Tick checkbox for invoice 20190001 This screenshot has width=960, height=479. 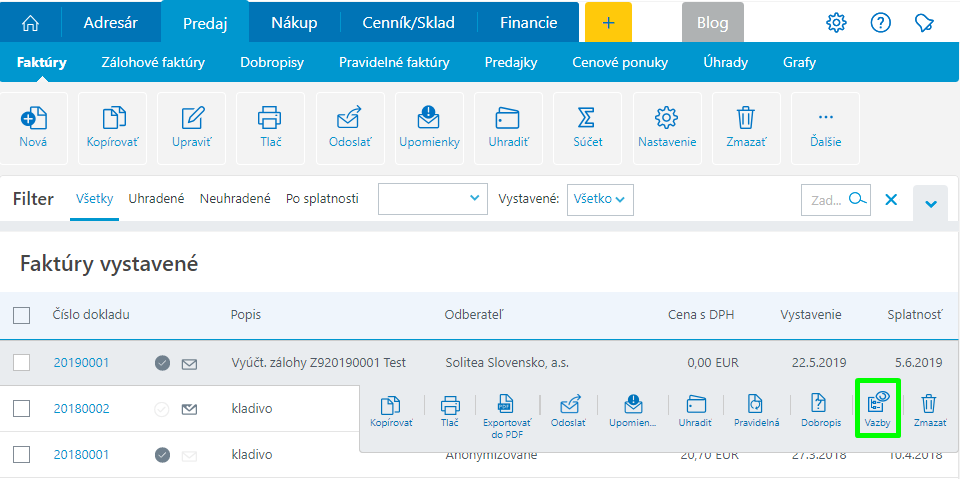click(x=22, y=363)
